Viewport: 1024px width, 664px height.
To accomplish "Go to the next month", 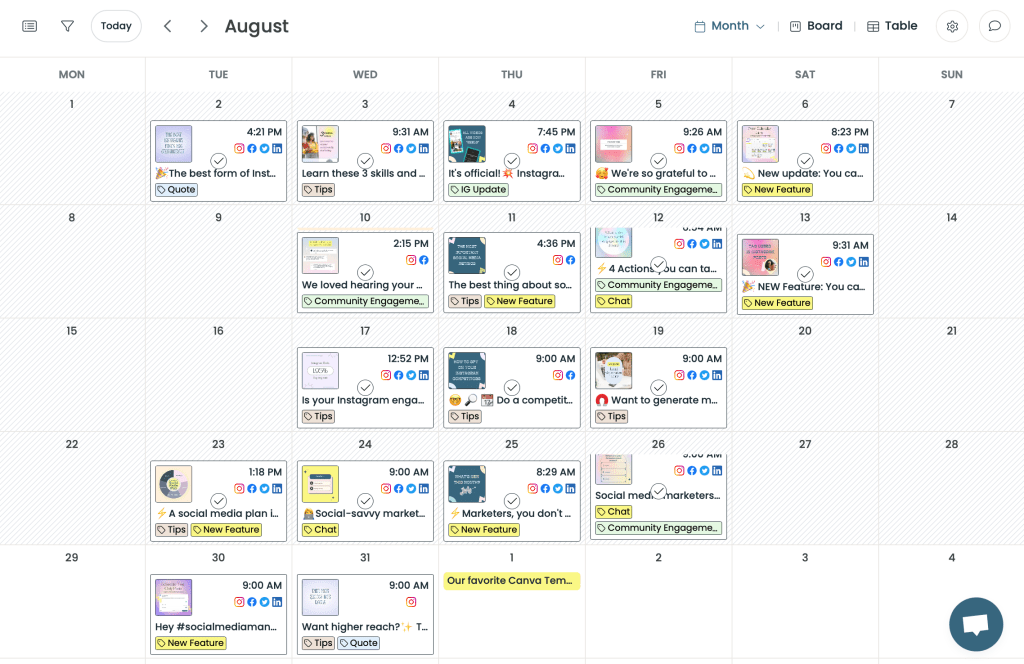I will pyautogui.click(x=204, y=26).
